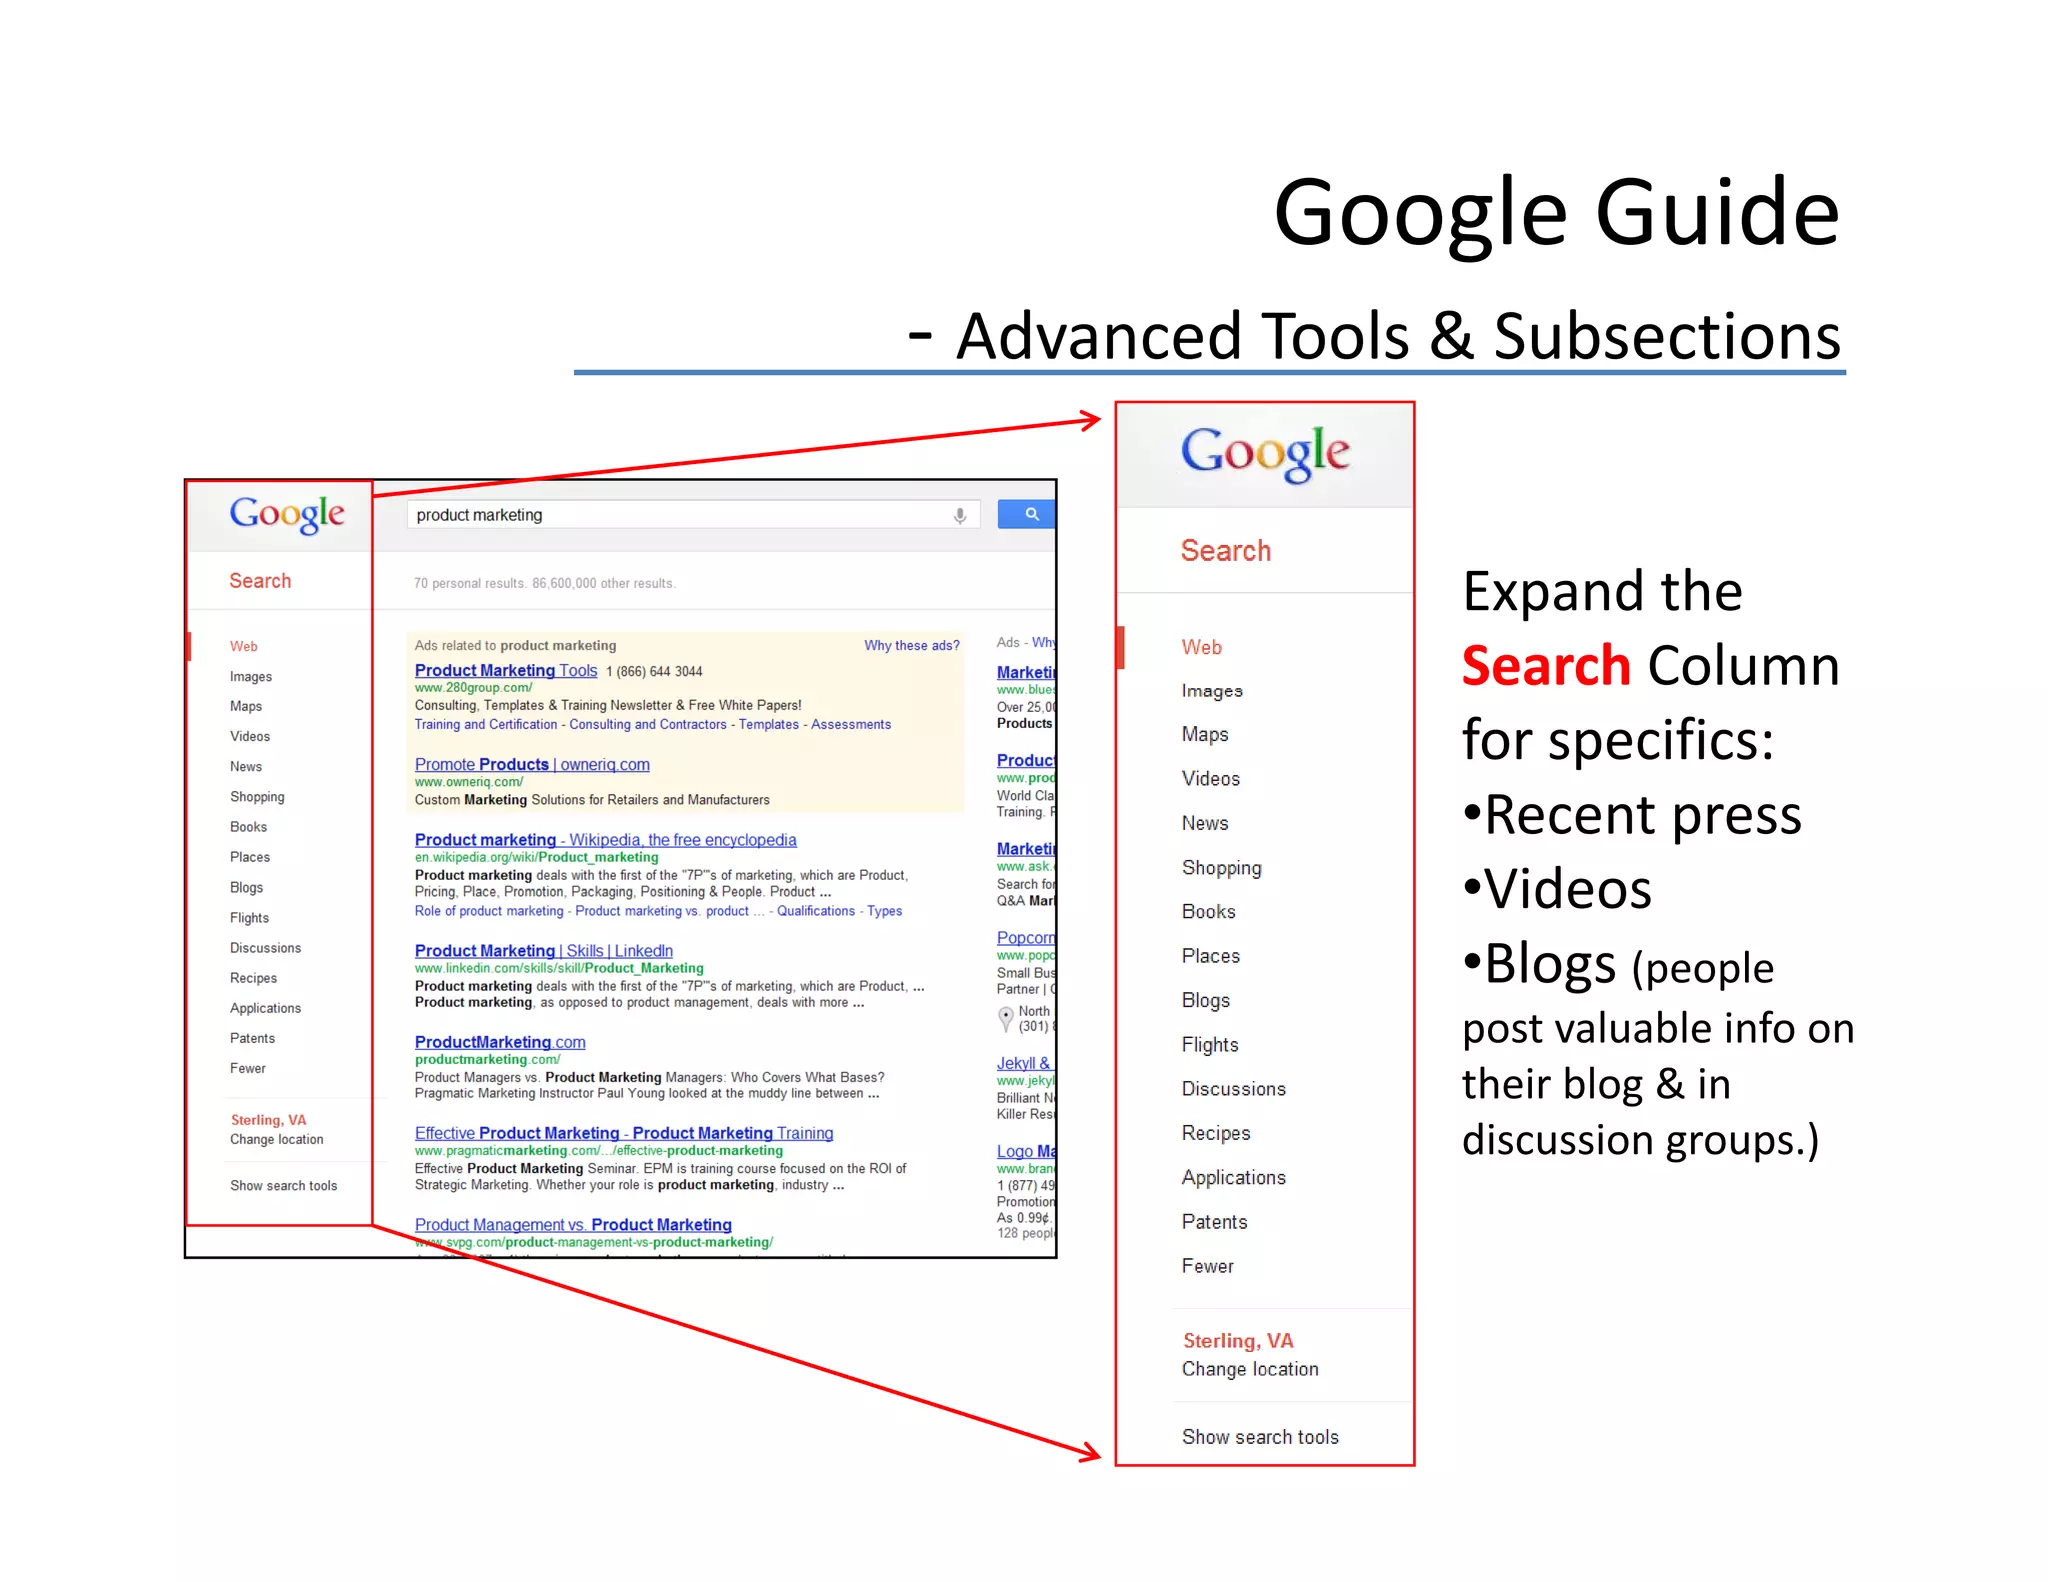The height and width of the screenshot is (1582, 2048).
Task: Select Places in the enlarged search column
Action: click(x=1211, y=956)
